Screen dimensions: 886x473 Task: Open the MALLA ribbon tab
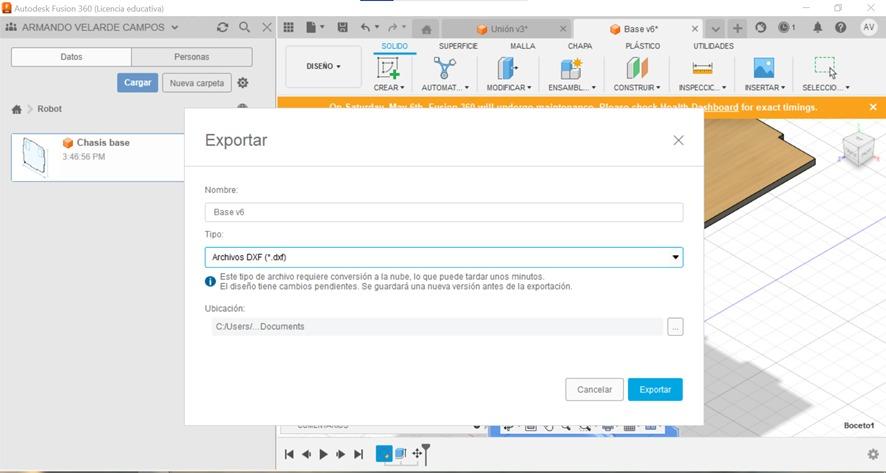523,46
